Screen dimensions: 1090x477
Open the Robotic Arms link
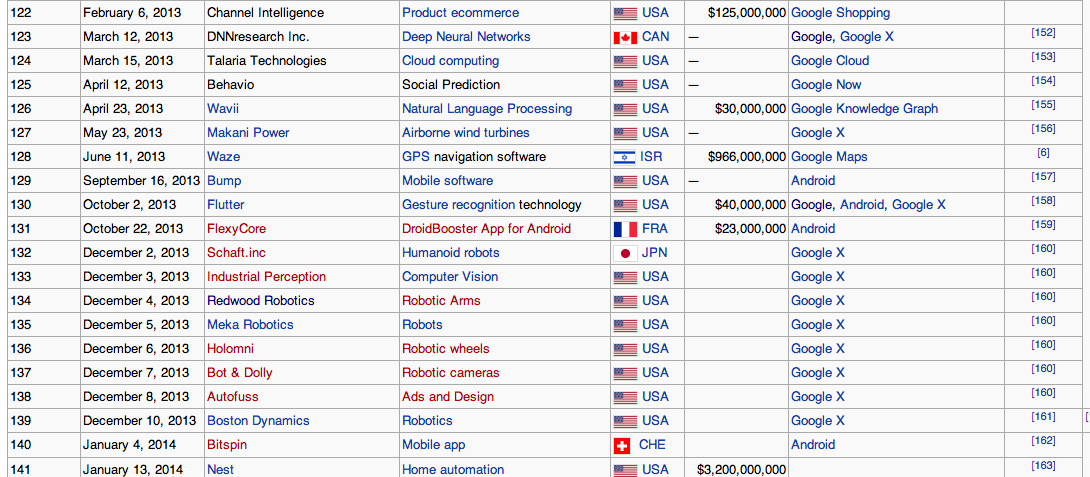[441, 300]
